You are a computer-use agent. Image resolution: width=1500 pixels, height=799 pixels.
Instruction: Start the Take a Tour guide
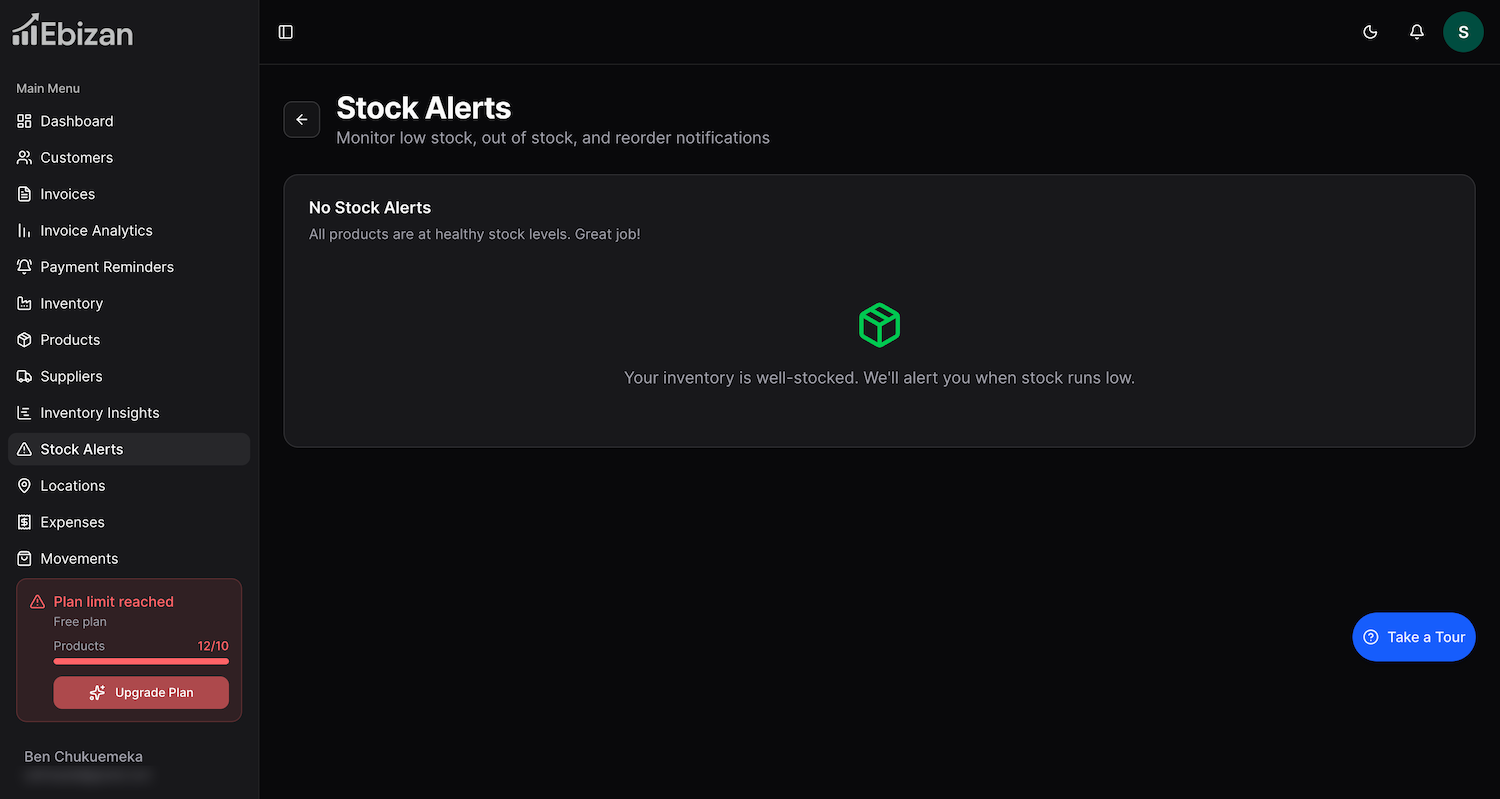[x=1413, y=637]
